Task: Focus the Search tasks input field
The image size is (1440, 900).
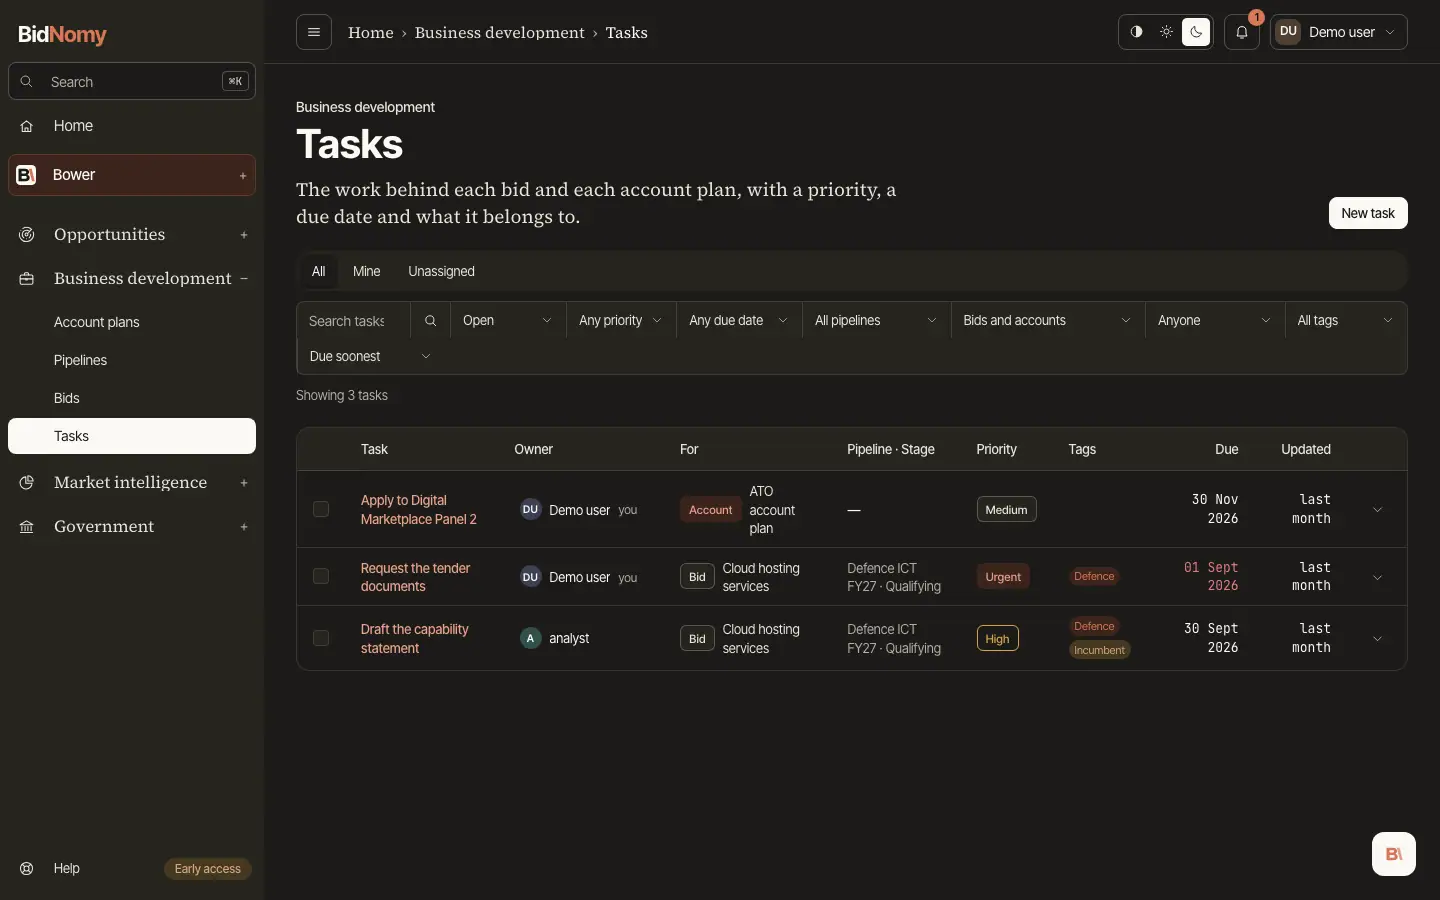Action: [x=354, y=321]
